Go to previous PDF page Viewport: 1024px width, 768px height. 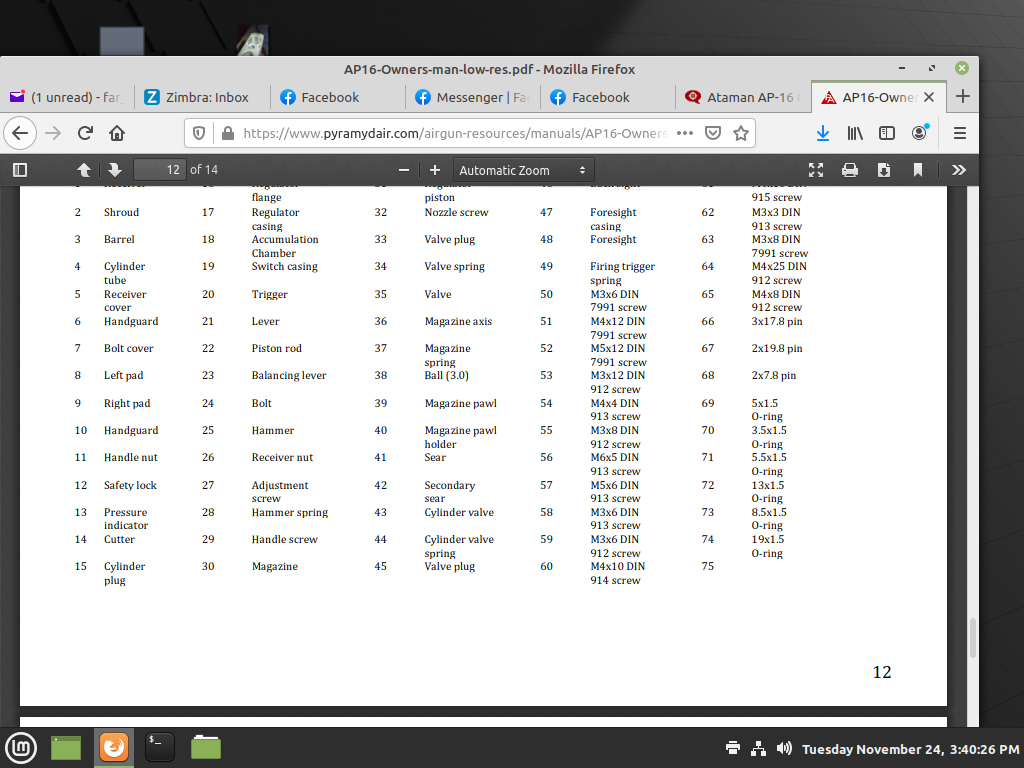(84, 170)
